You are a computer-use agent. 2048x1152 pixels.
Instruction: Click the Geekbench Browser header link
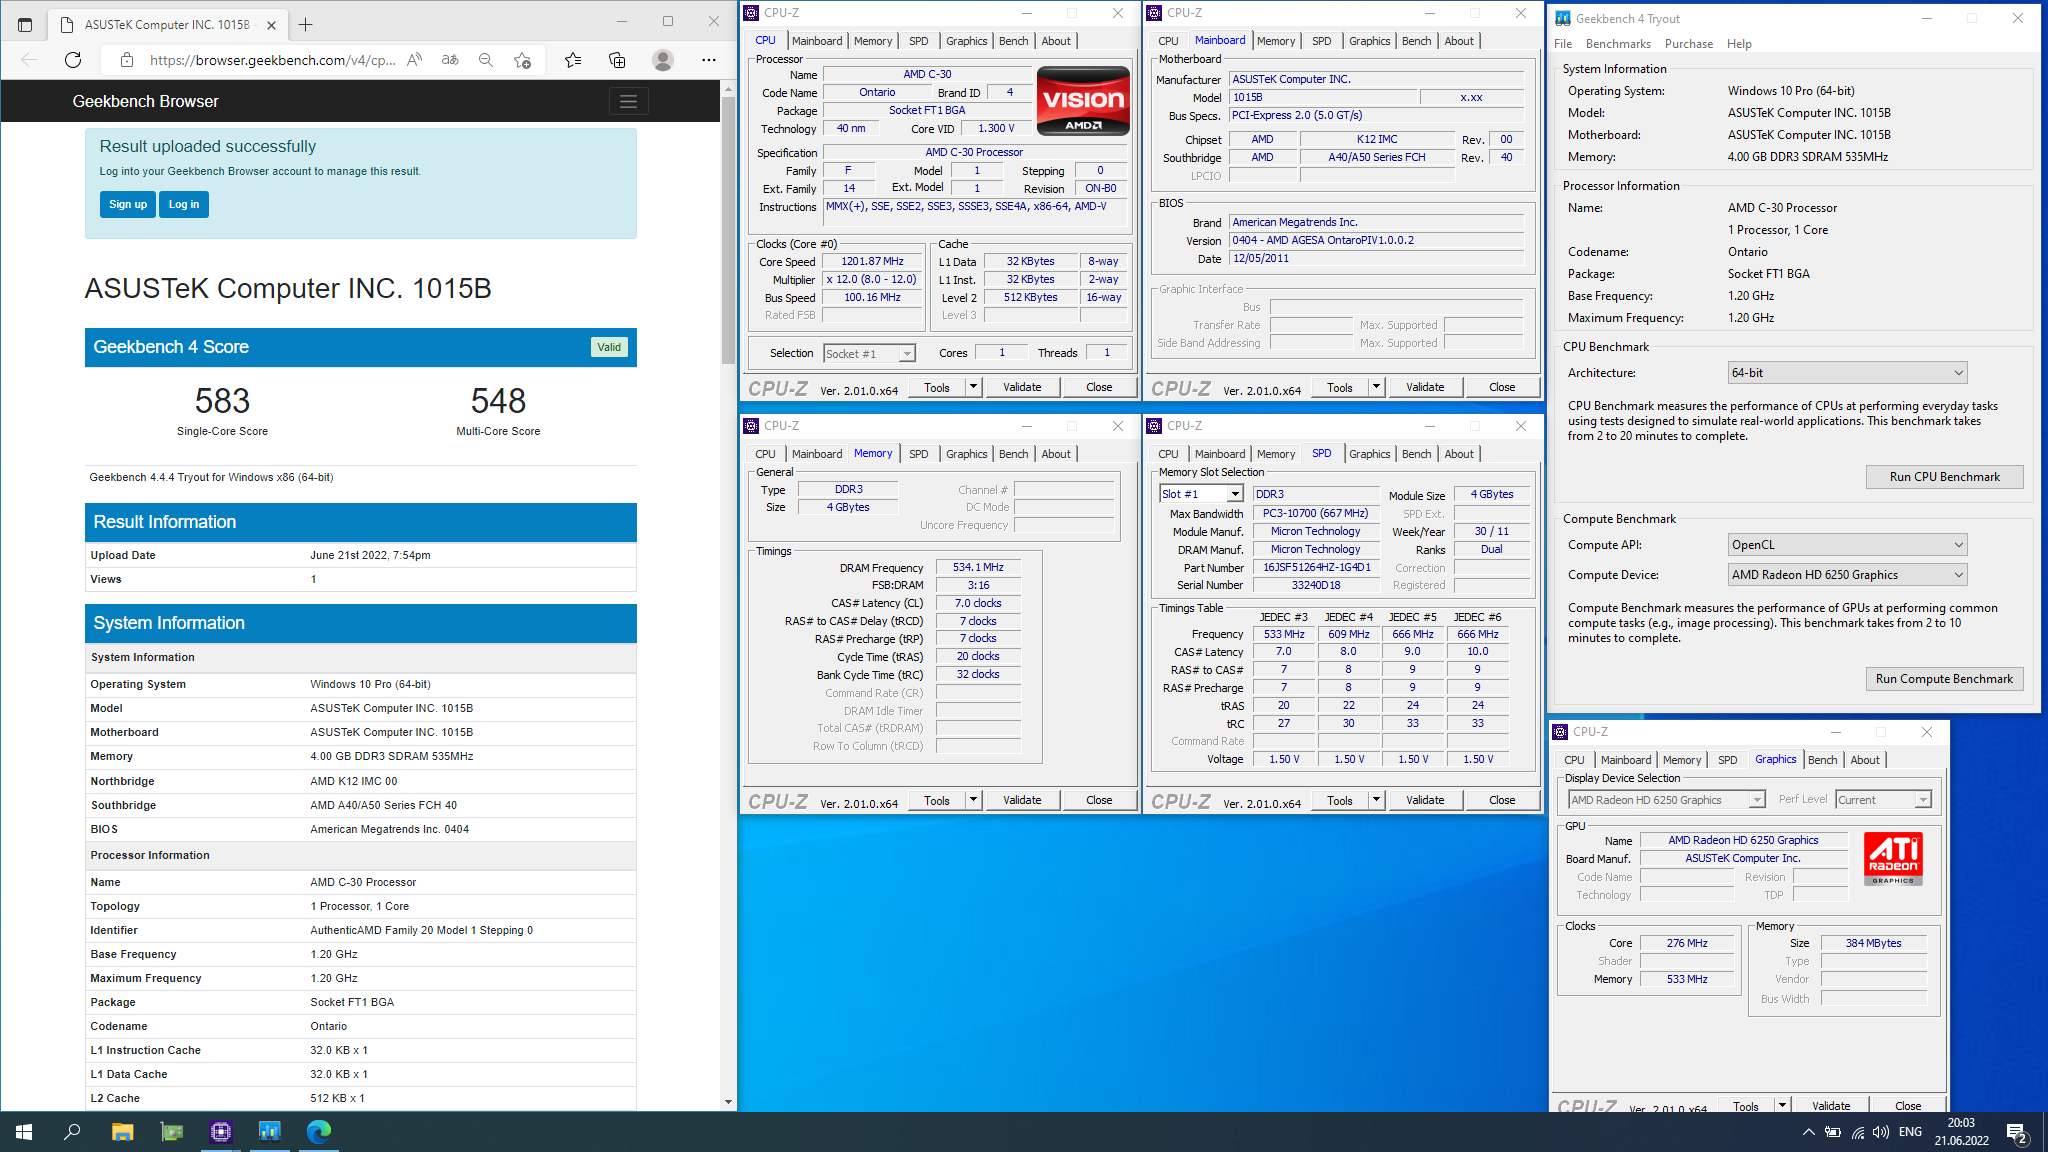click(145, 101)
